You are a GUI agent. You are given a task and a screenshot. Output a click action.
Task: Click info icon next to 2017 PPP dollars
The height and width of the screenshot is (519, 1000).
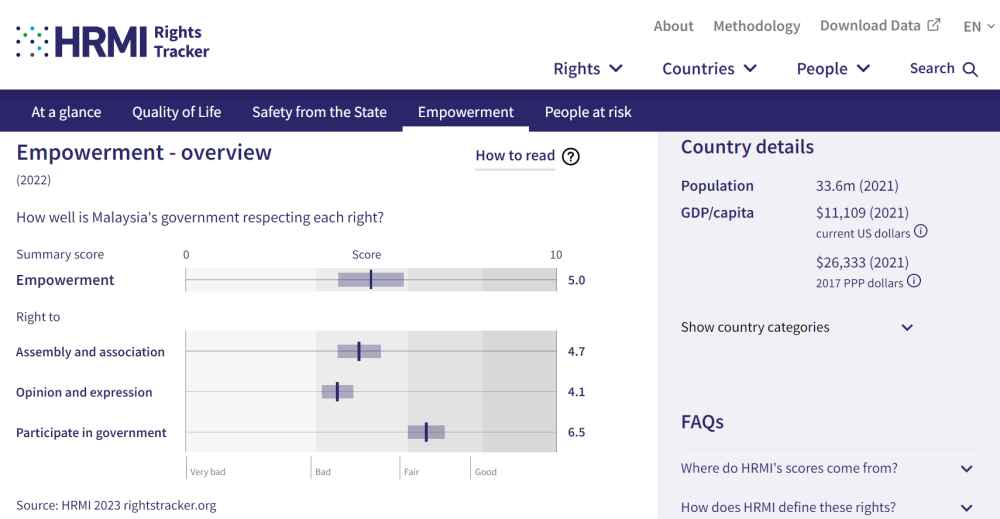(x=914, y=282)
